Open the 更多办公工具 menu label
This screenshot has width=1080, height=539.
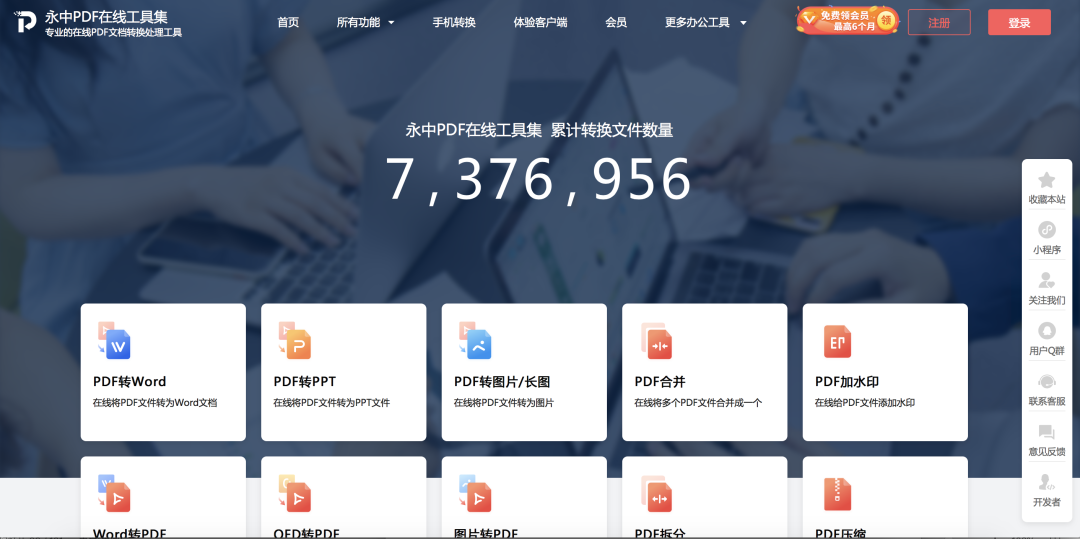697,23
